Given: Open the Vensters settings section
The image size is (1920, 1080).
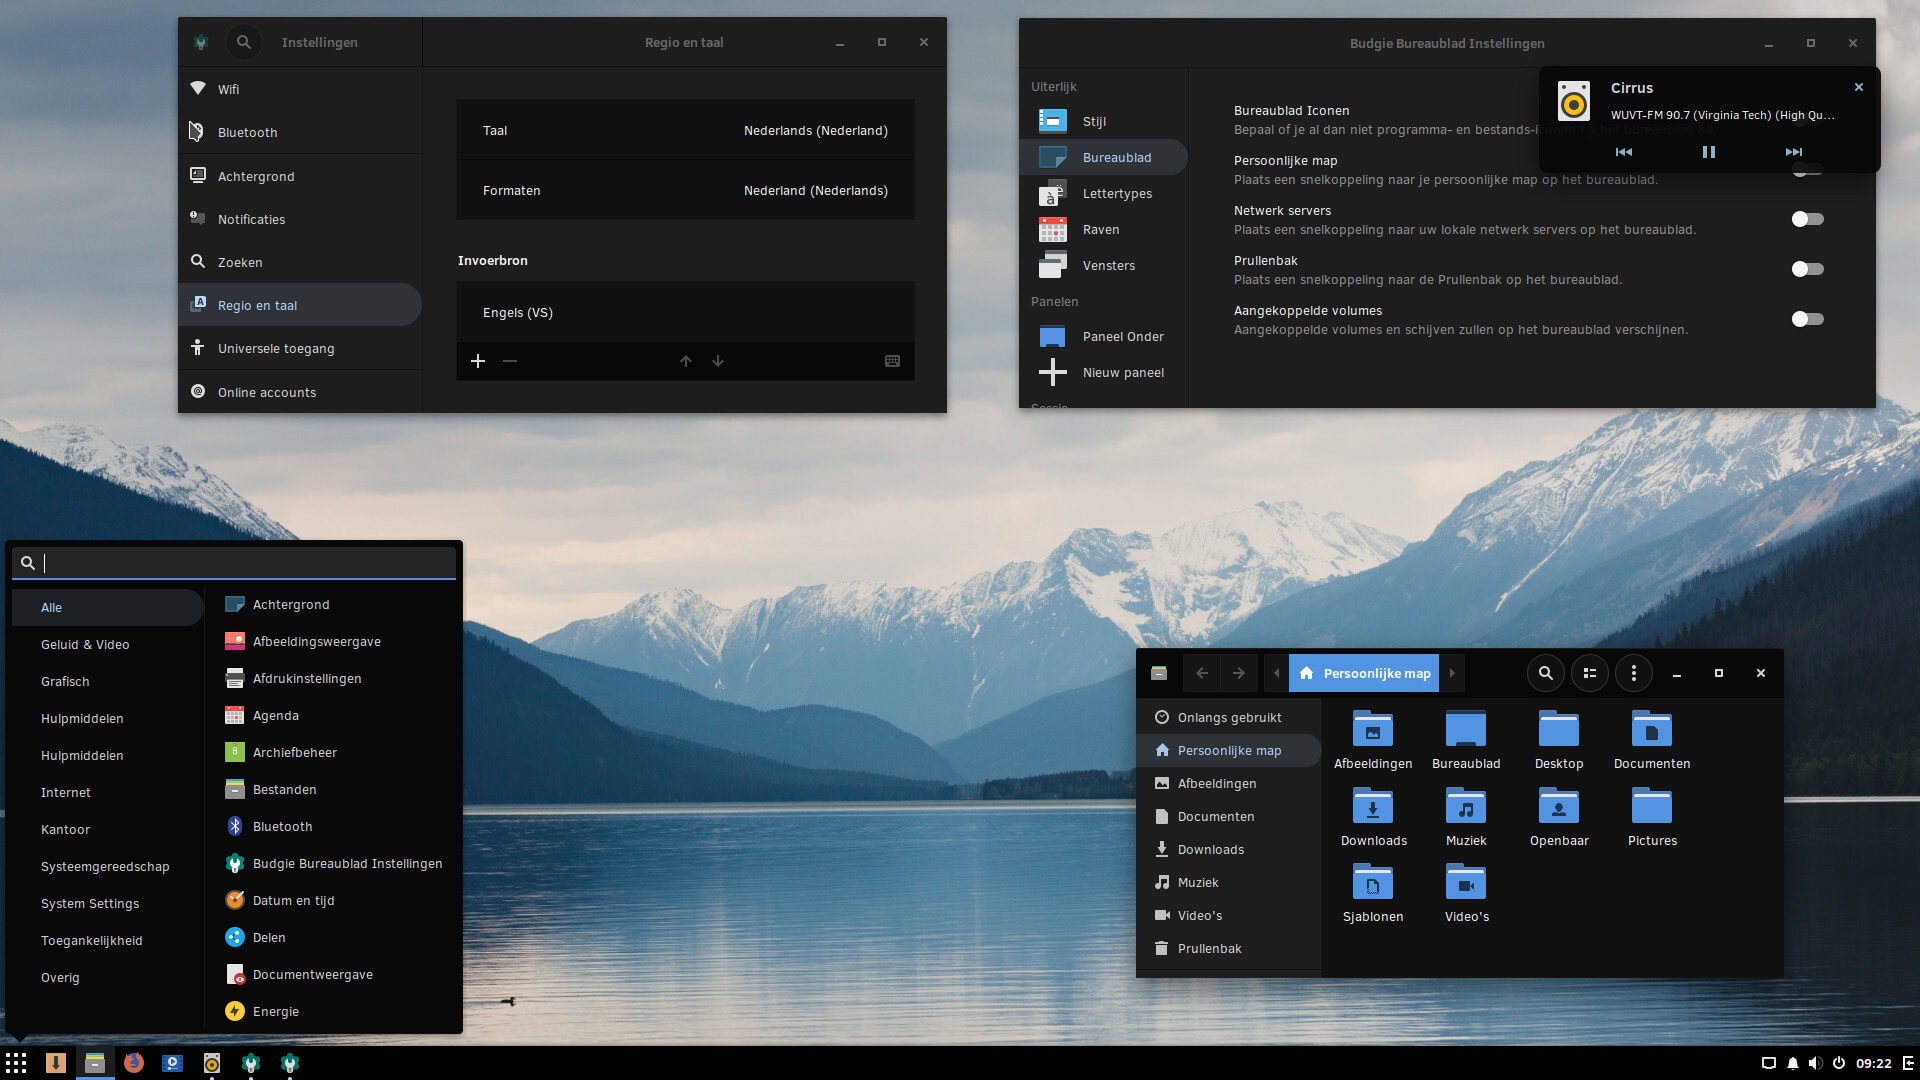Looking at the screenshot, I should tap(1109, 265).
